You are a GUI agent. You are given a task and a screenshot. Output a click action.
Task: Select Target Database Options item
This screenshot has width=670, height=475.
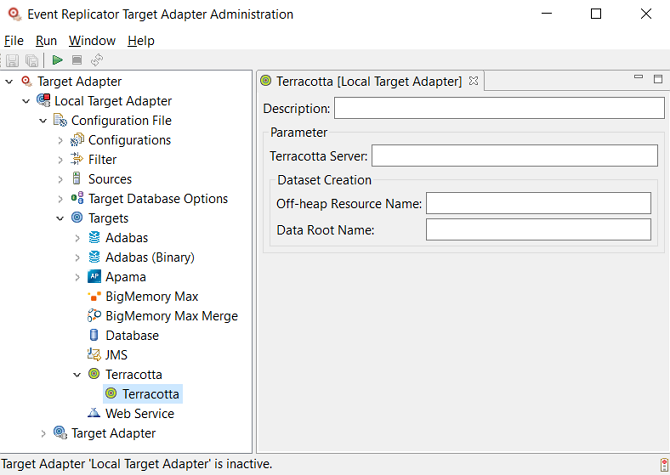[x=158, y=199]
